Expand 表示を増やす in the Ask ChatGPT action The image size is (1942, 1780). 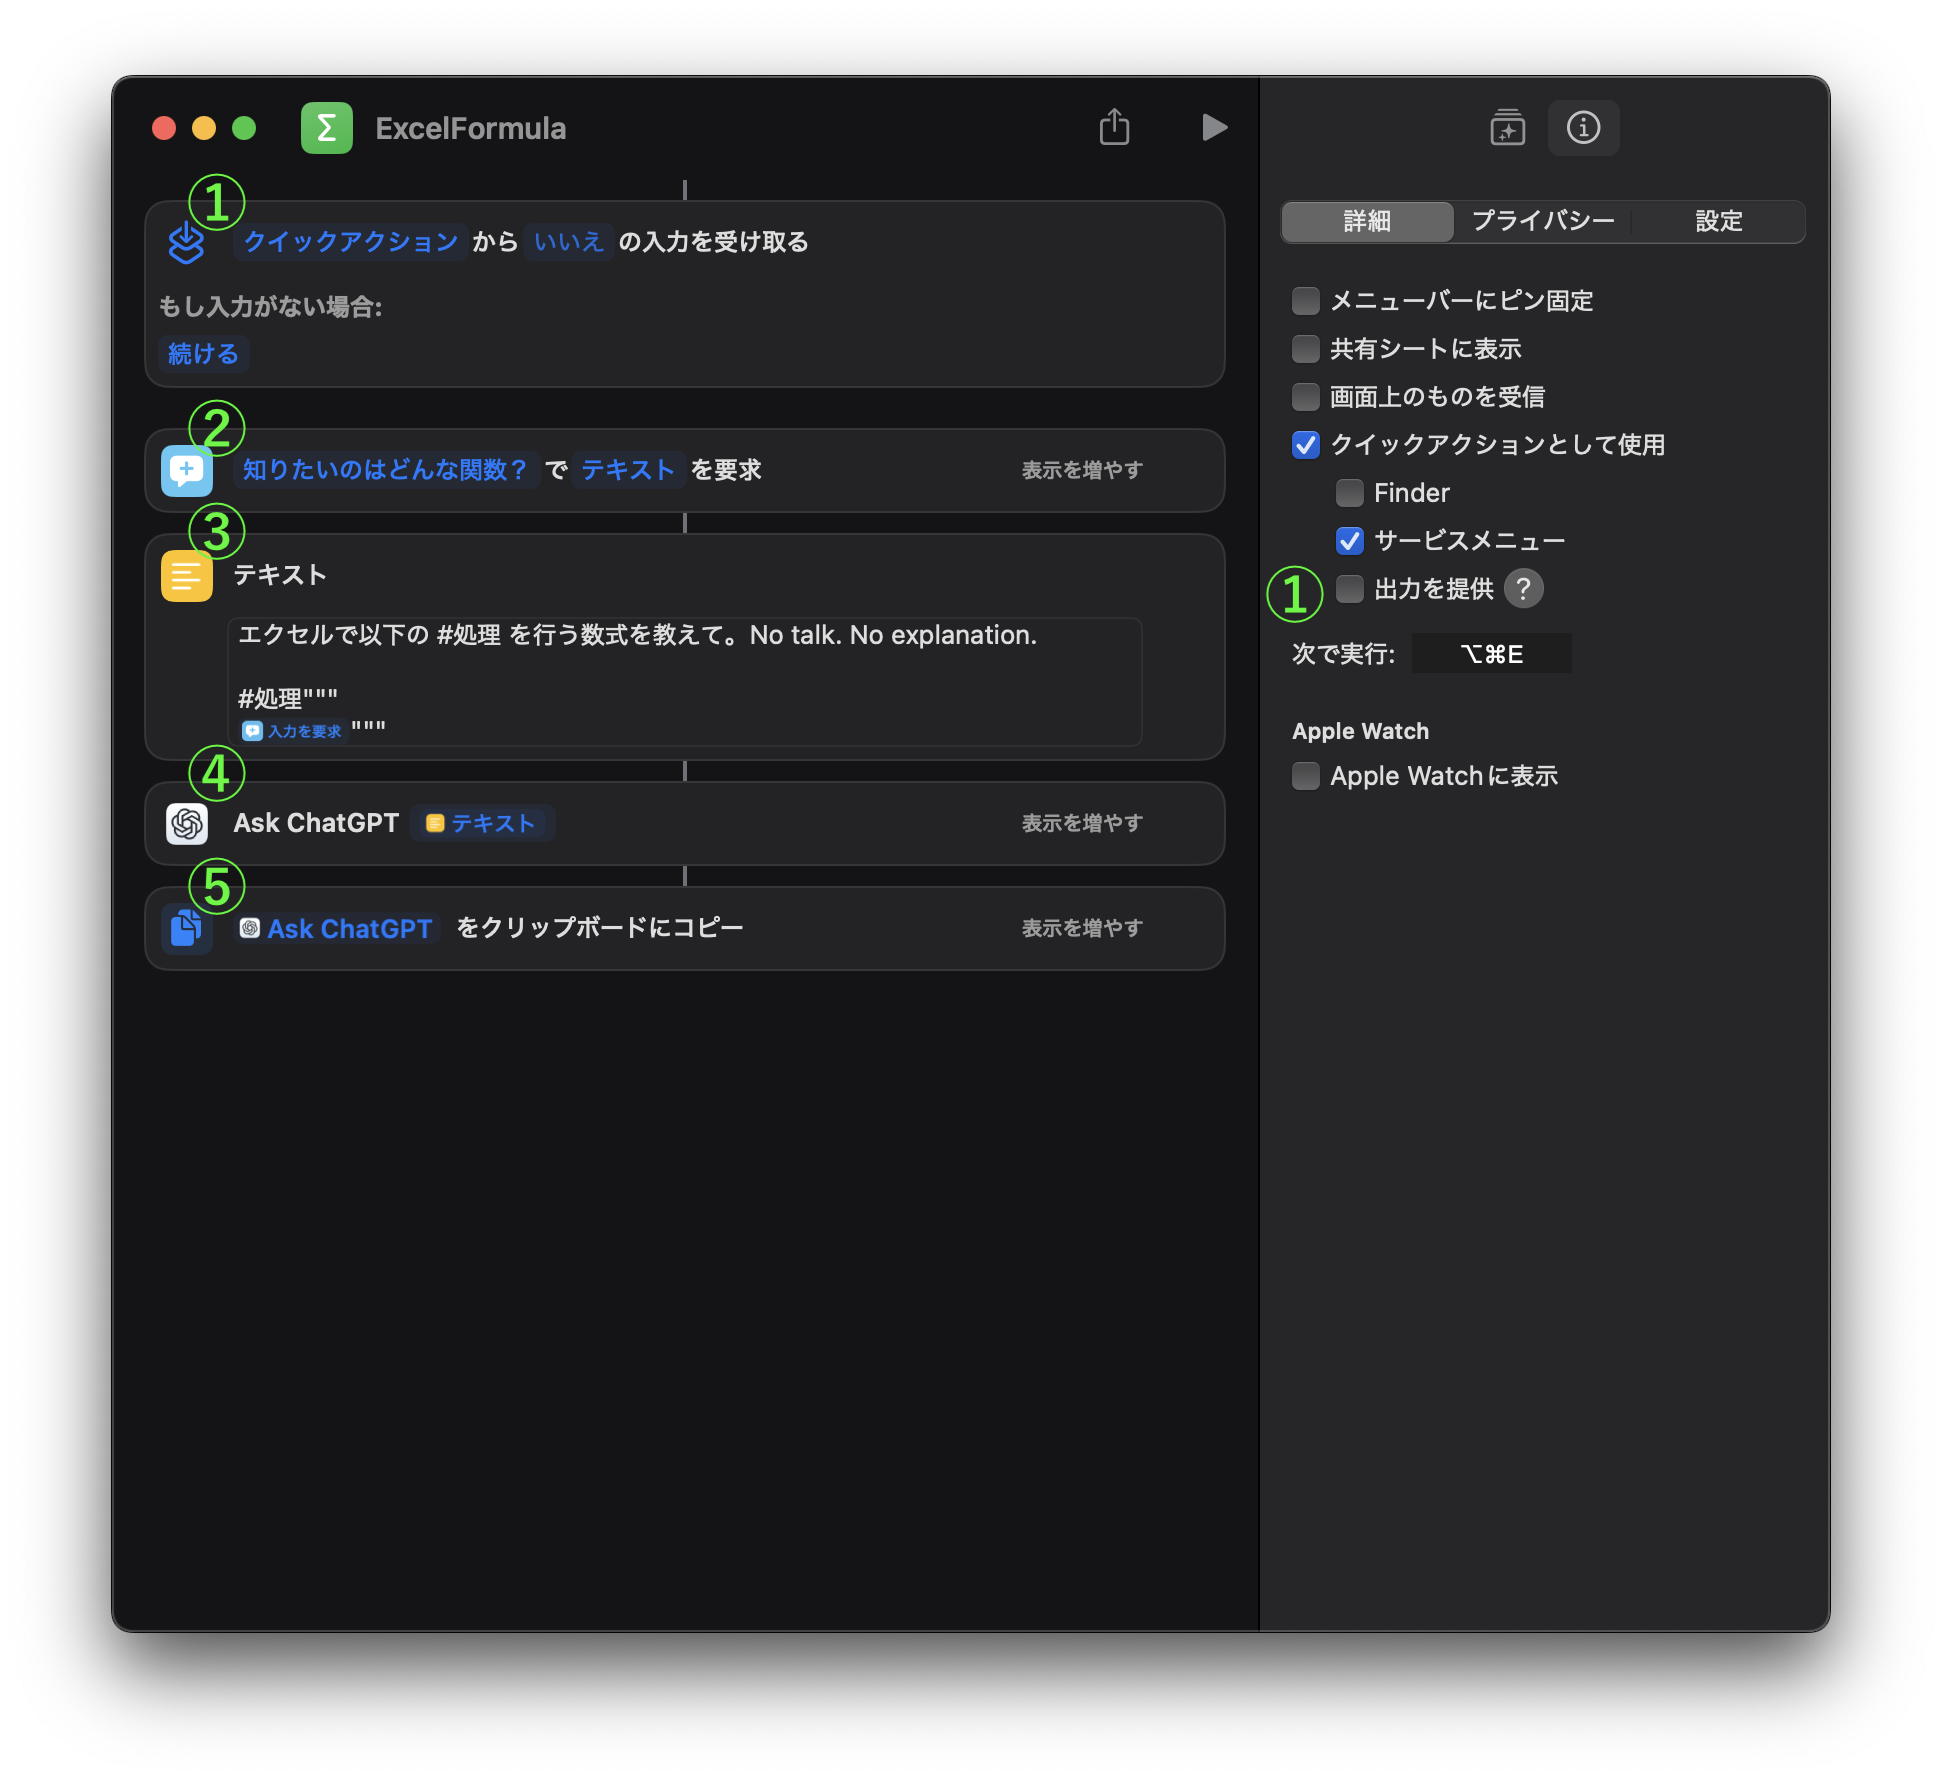click(x=1082, y=823)
